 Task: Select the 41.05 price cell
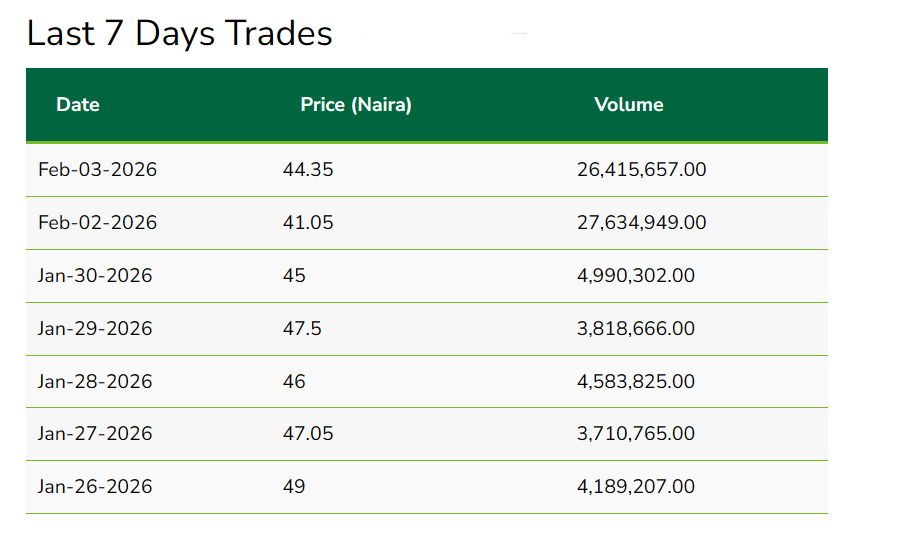click(x=308, y=223)
